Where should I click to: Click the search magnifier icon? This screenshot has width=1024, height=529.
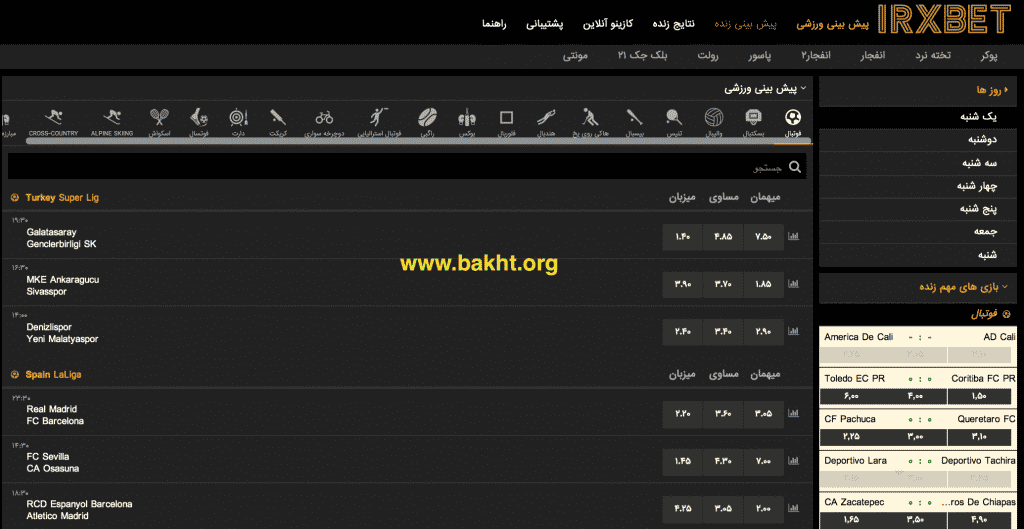pyautogui.click(x=795, y=167)
